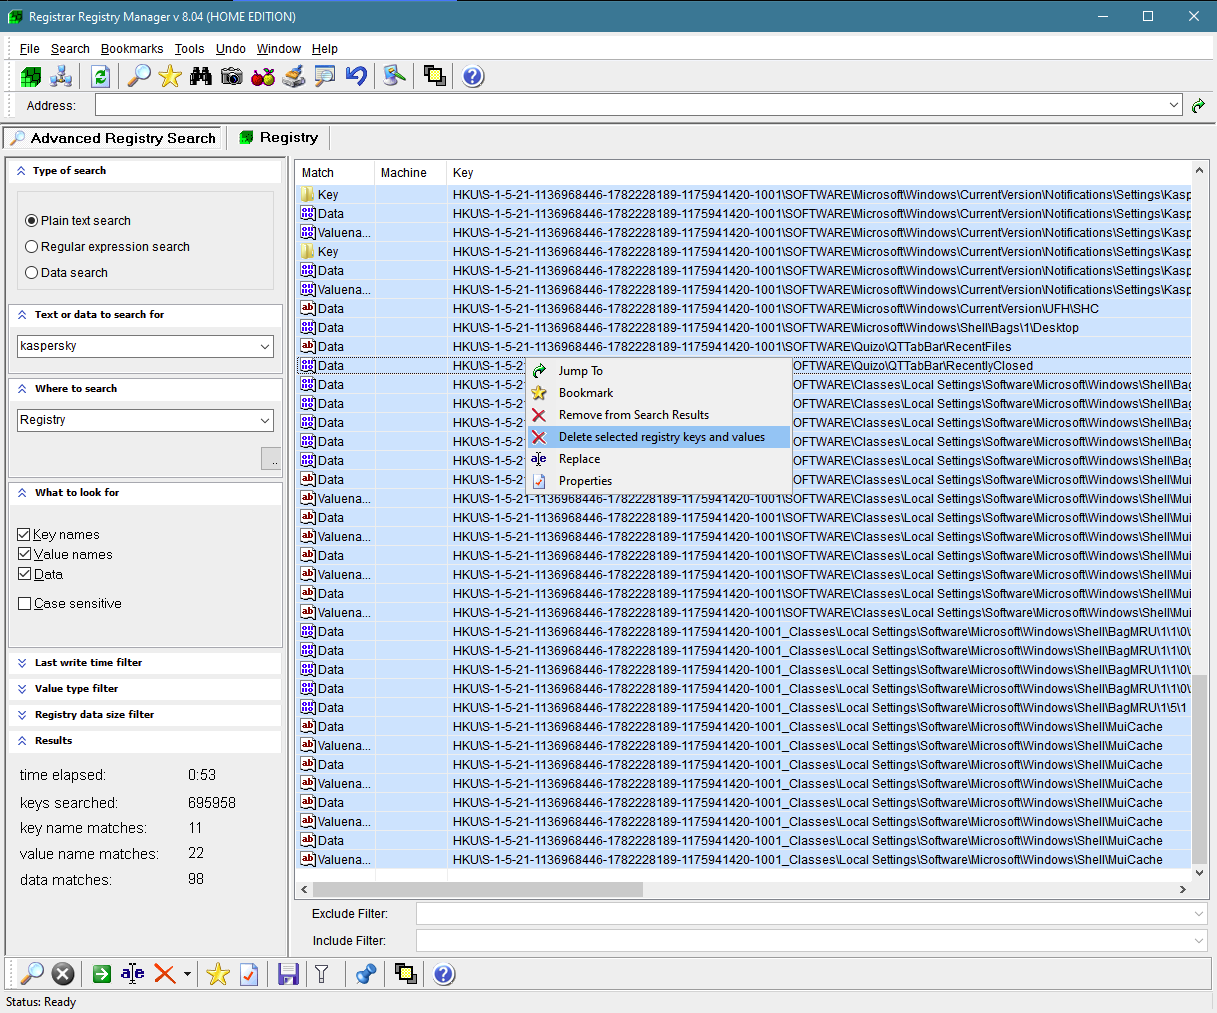Click the funnel filter icon in bottom toolbar
This screenshot has width=1217, height=1013.
tap(322, 974)
